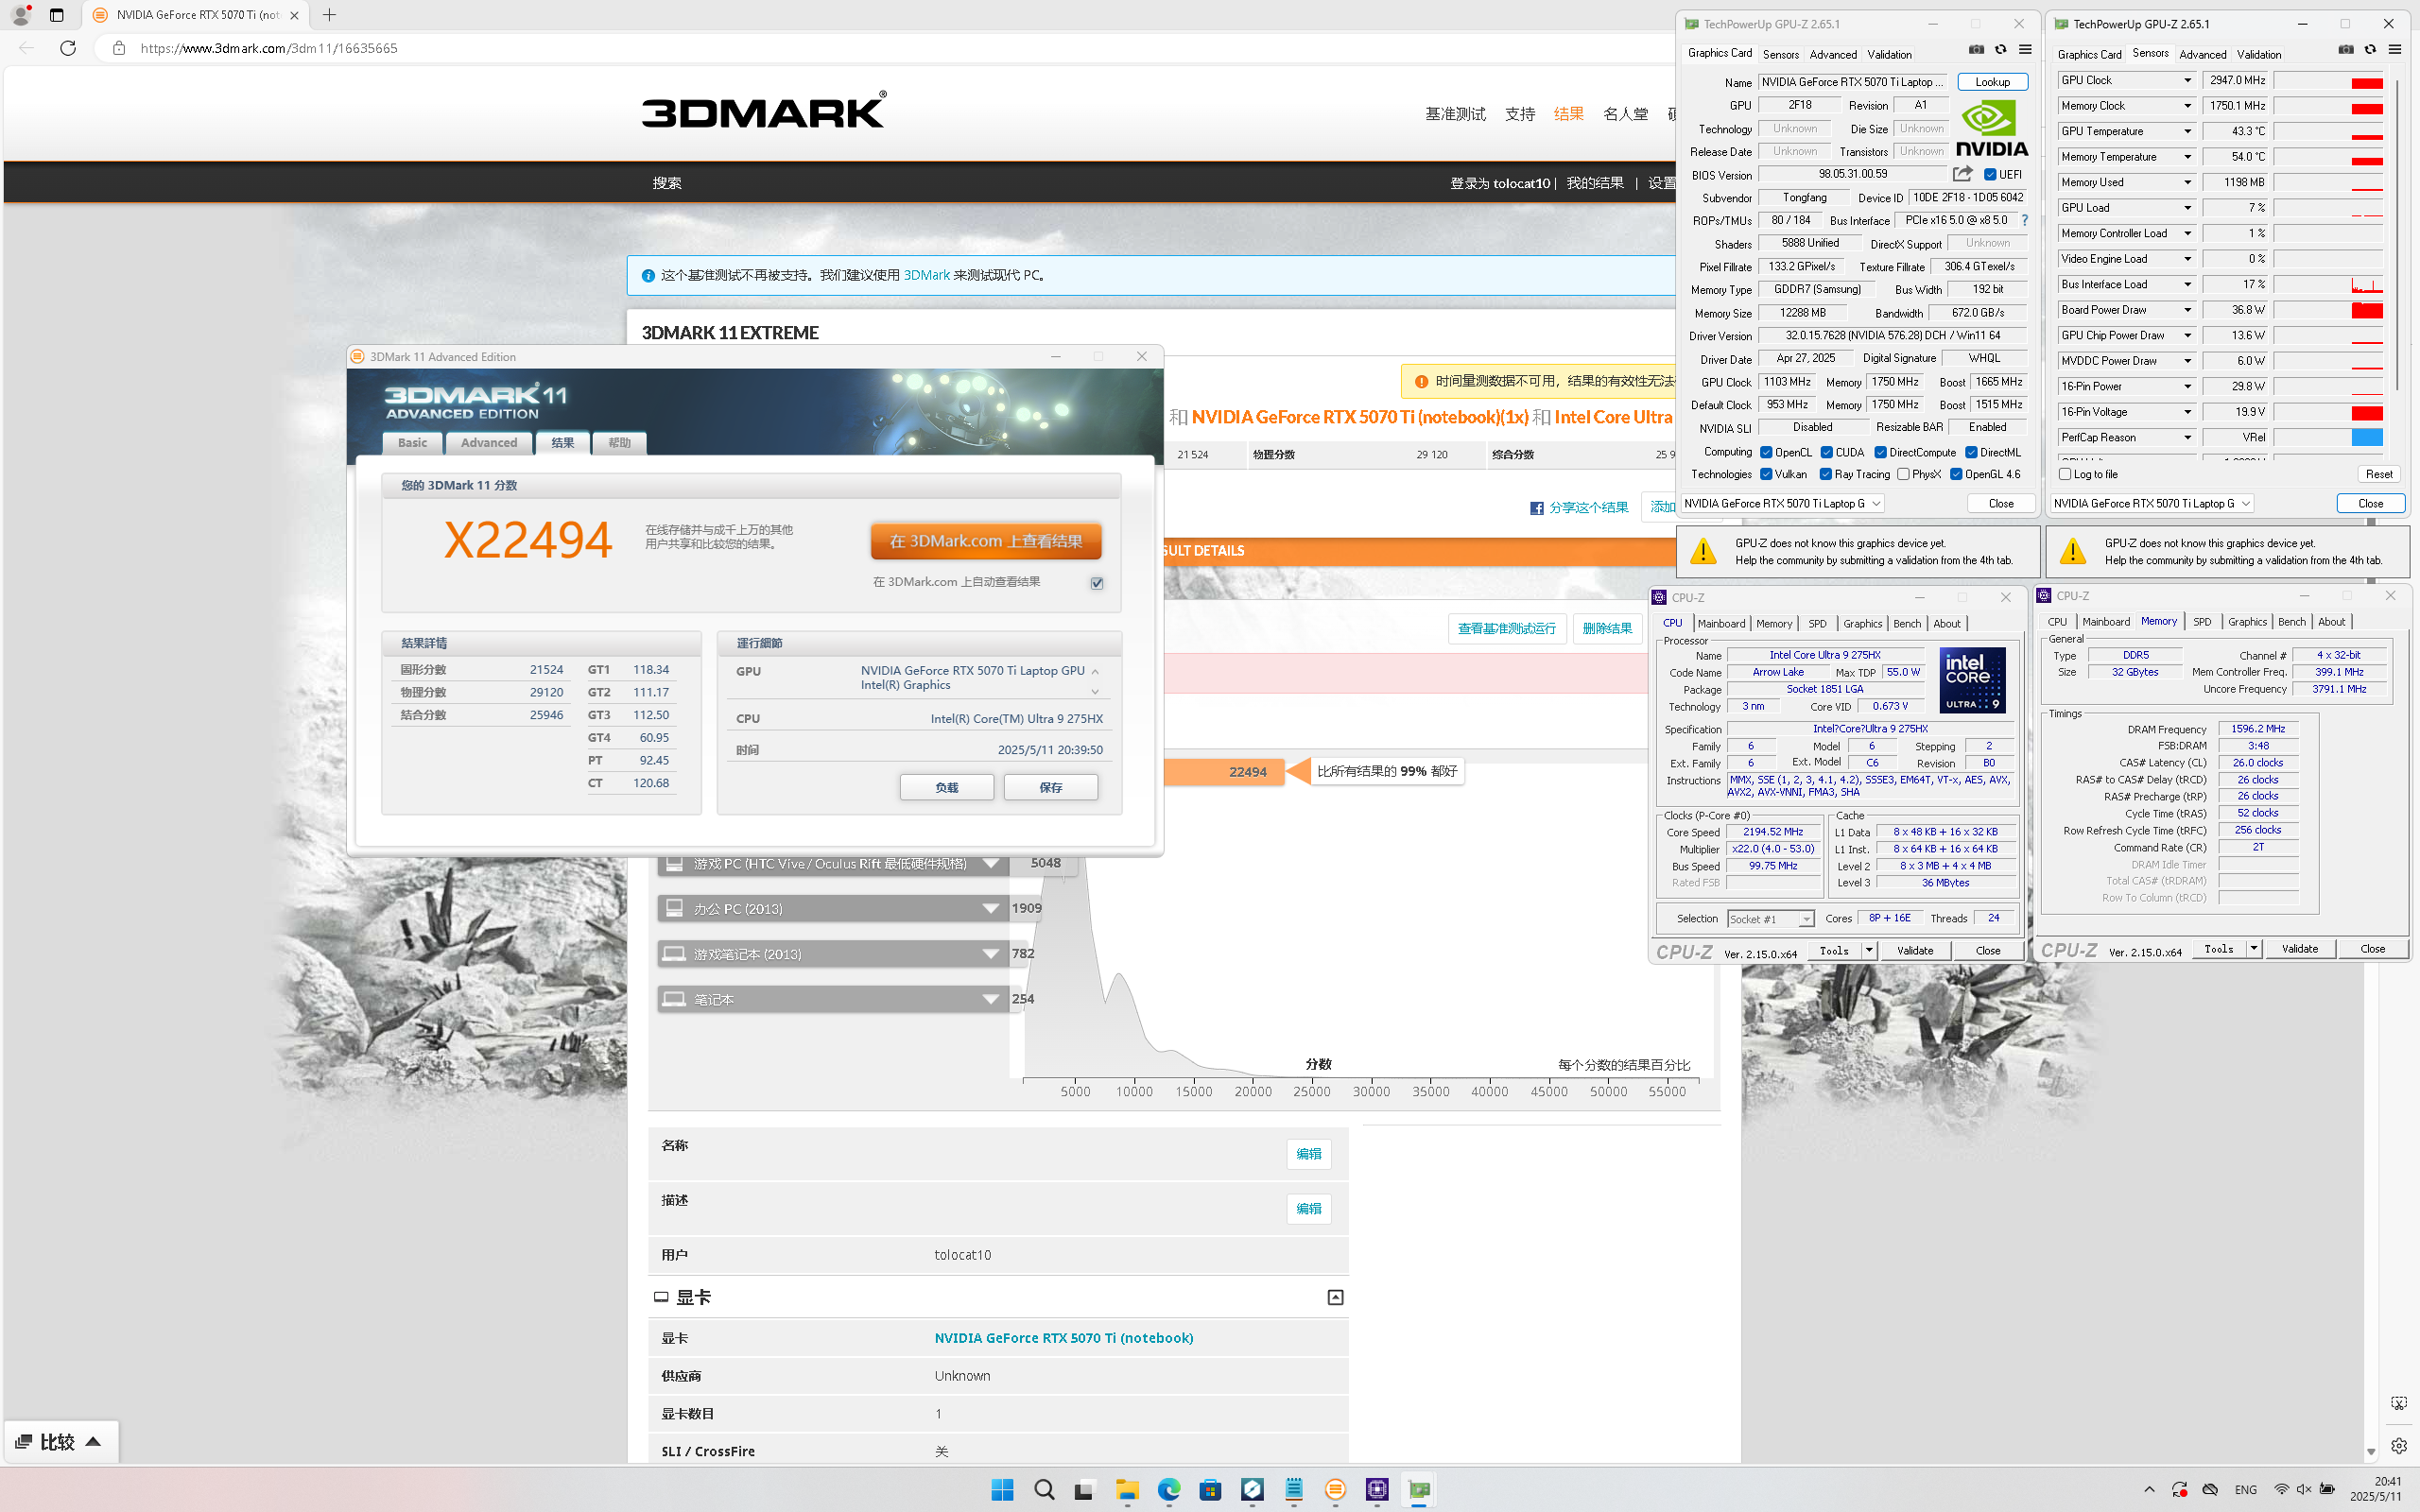Switch to the Advanced tab in the GPU-Z Graphics Card window
This screenshot has height=1512, width=2420.
(x=1832, y=55)
